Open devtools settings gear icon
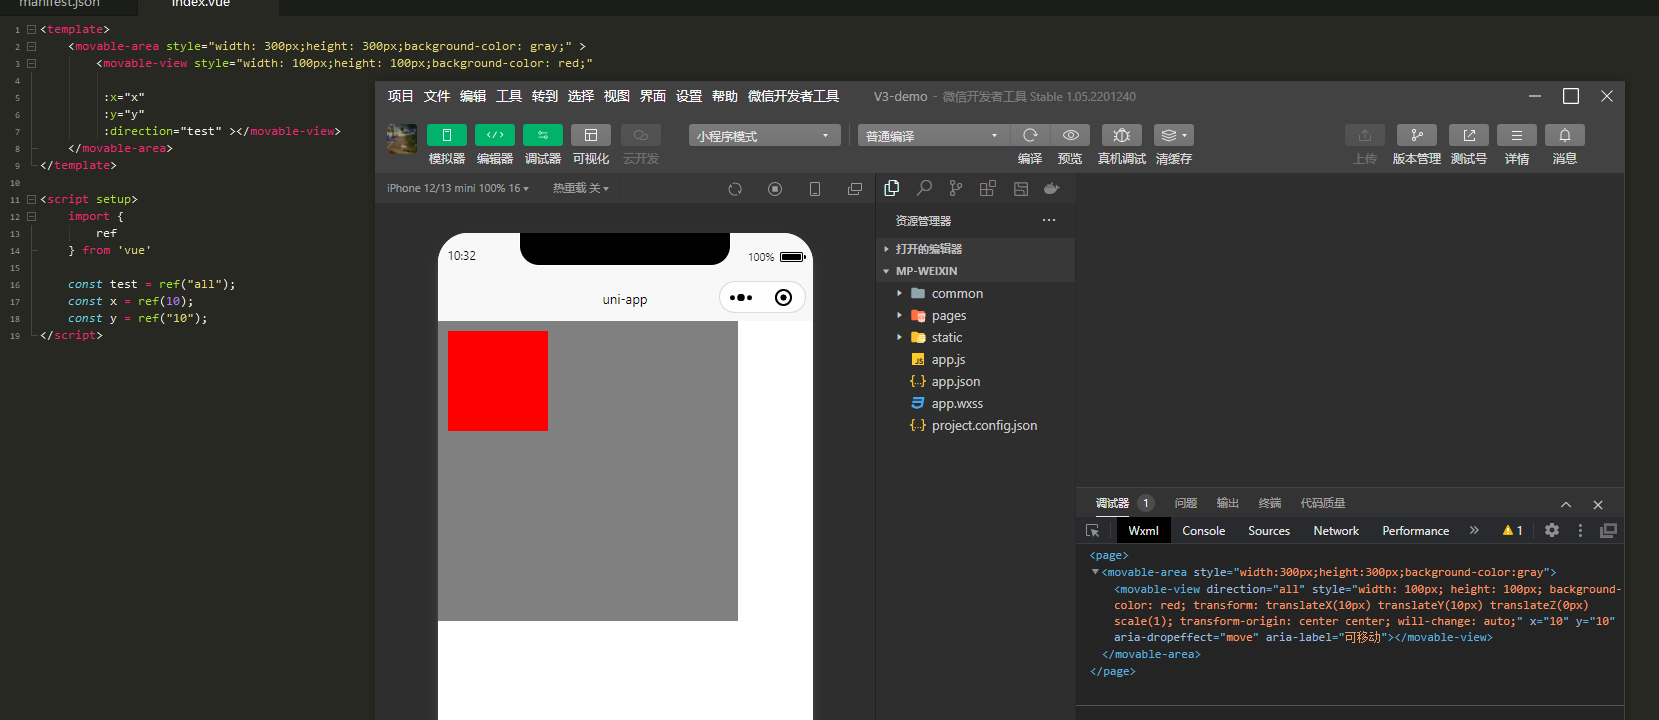The height and width of the screenshot is (720, 1659). 1551,531
